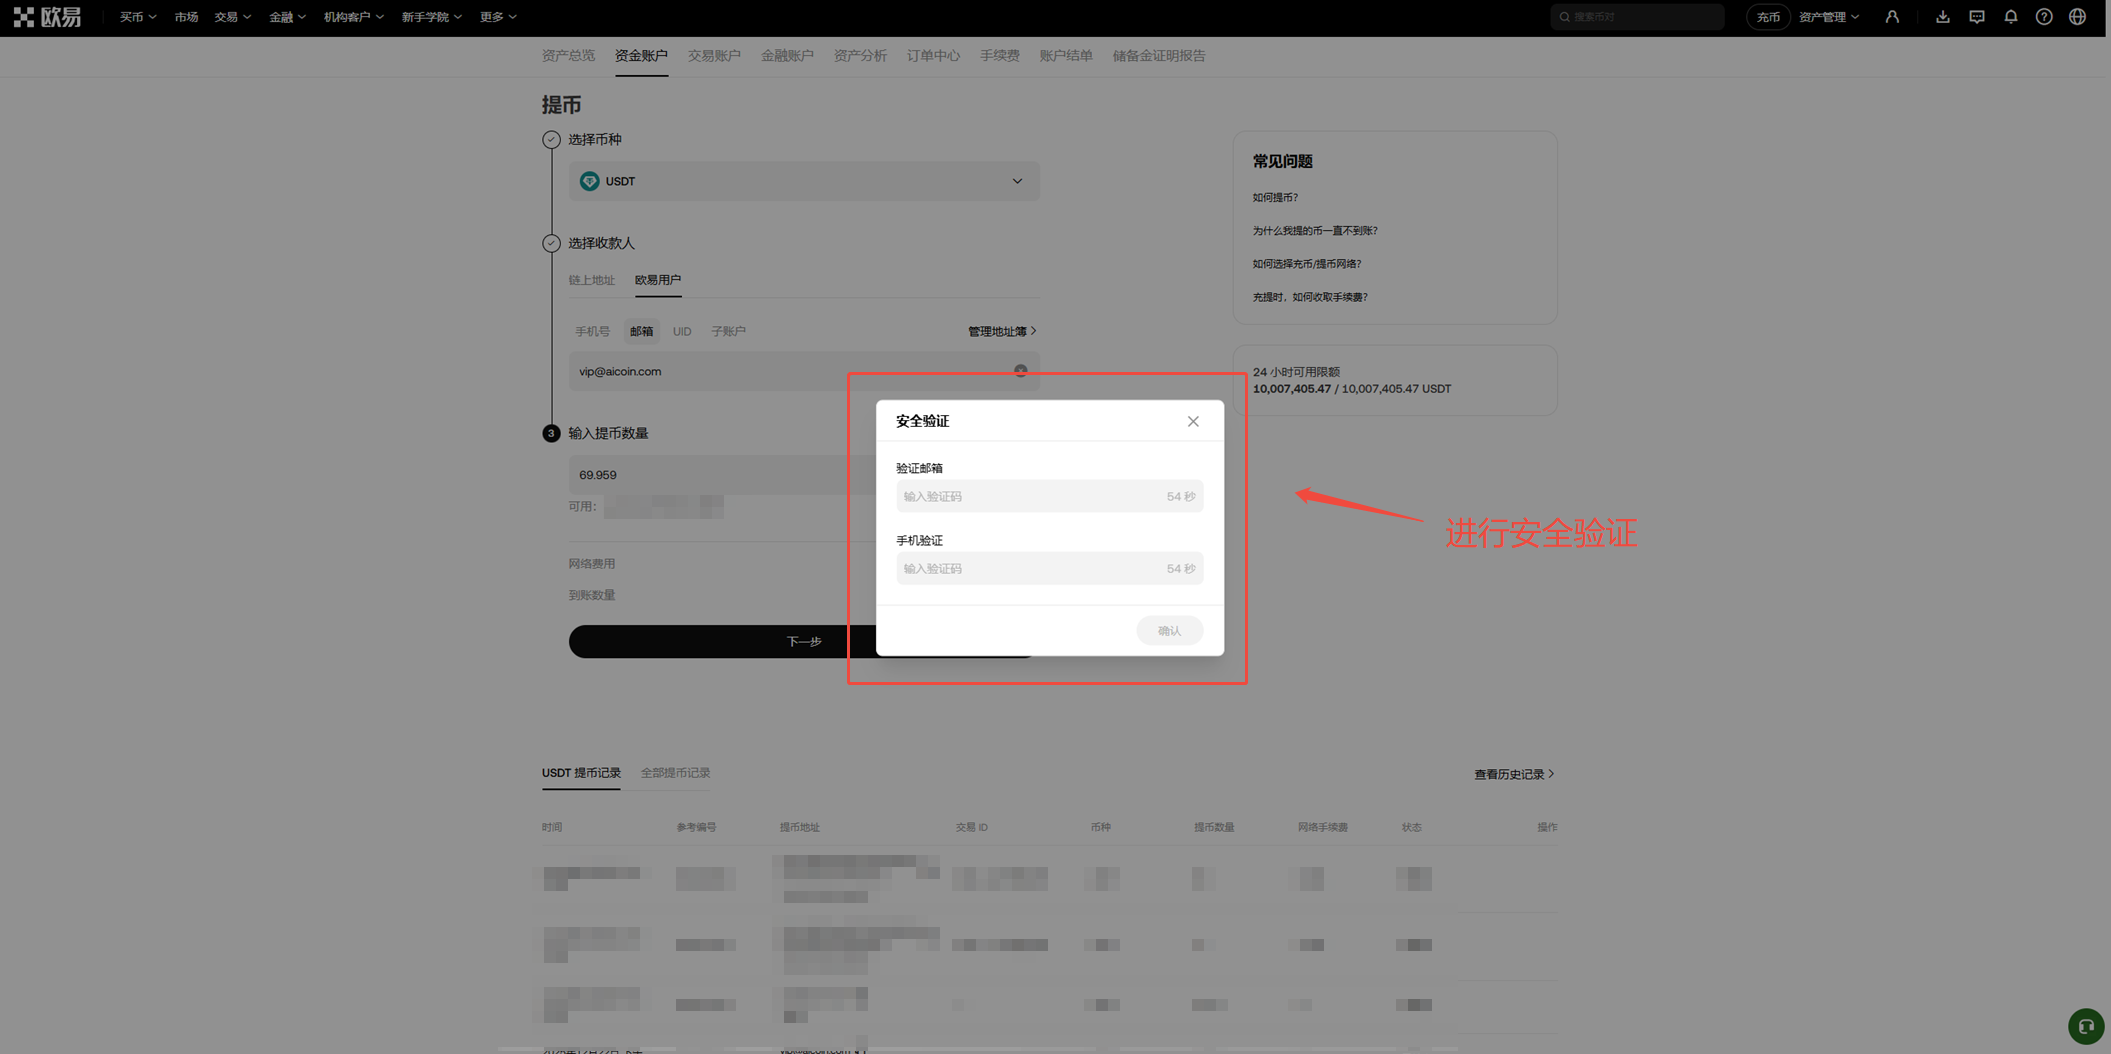This screenshot has width=2111, height=1054.
Task: Select 手机号 as recipient lookup method
Action: (592, 331)
